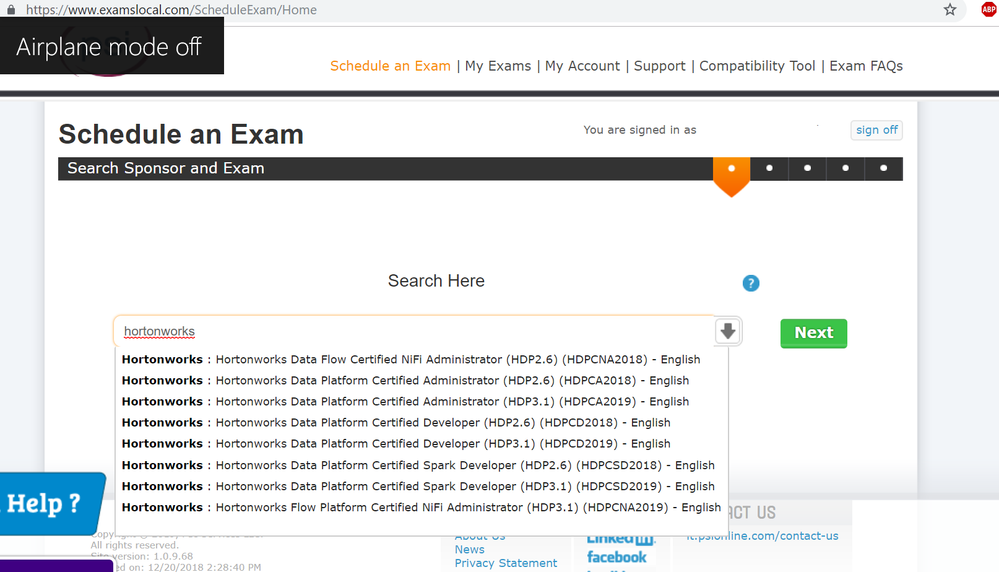Select Flow Platform NiFi Administrator HDPCNA2019 option
Screen dimensions: 999x572
point(421,507)
